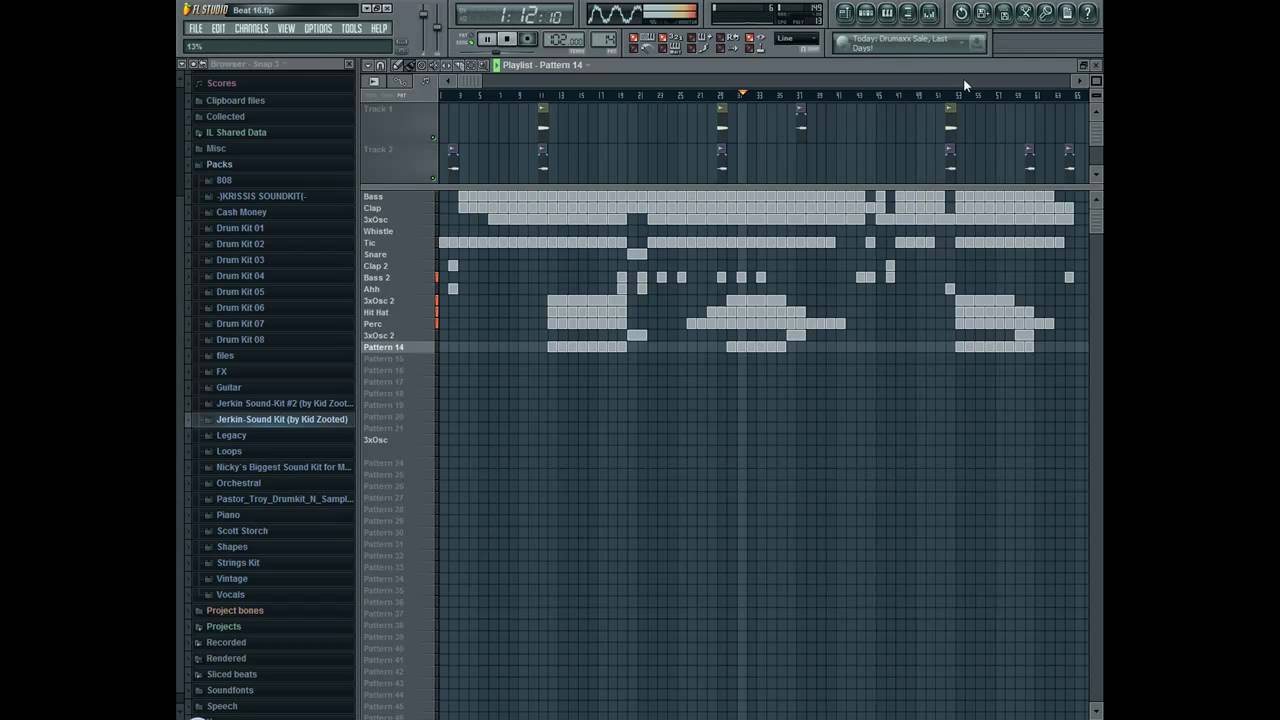Open the playlist options menu arrow

point(368,65)
